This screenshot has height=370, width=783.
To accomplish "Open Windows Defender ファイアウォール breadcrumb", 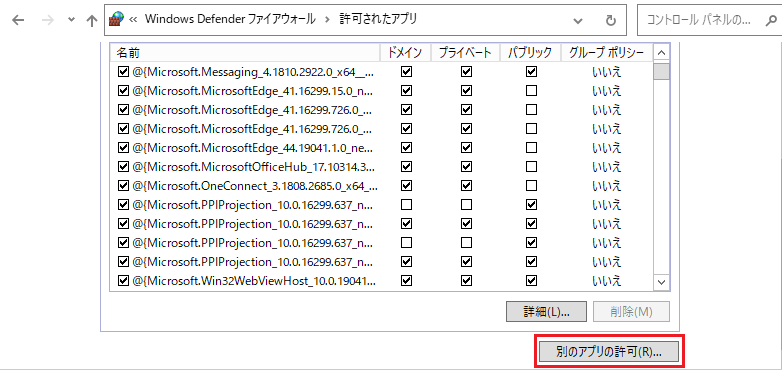I will (x=230, y=19).
